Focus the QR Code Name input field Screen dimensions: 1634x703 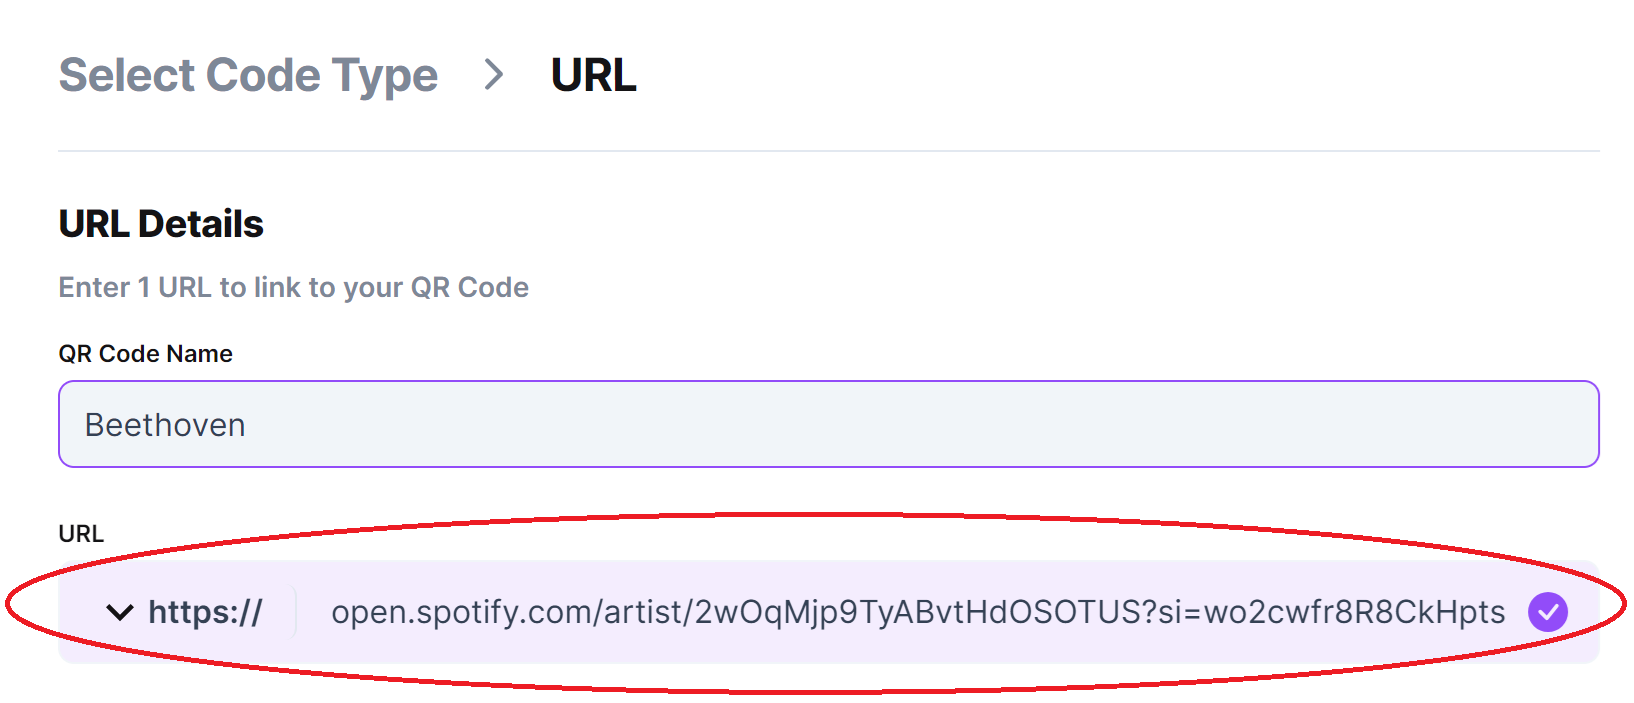(x=828, y=424)
